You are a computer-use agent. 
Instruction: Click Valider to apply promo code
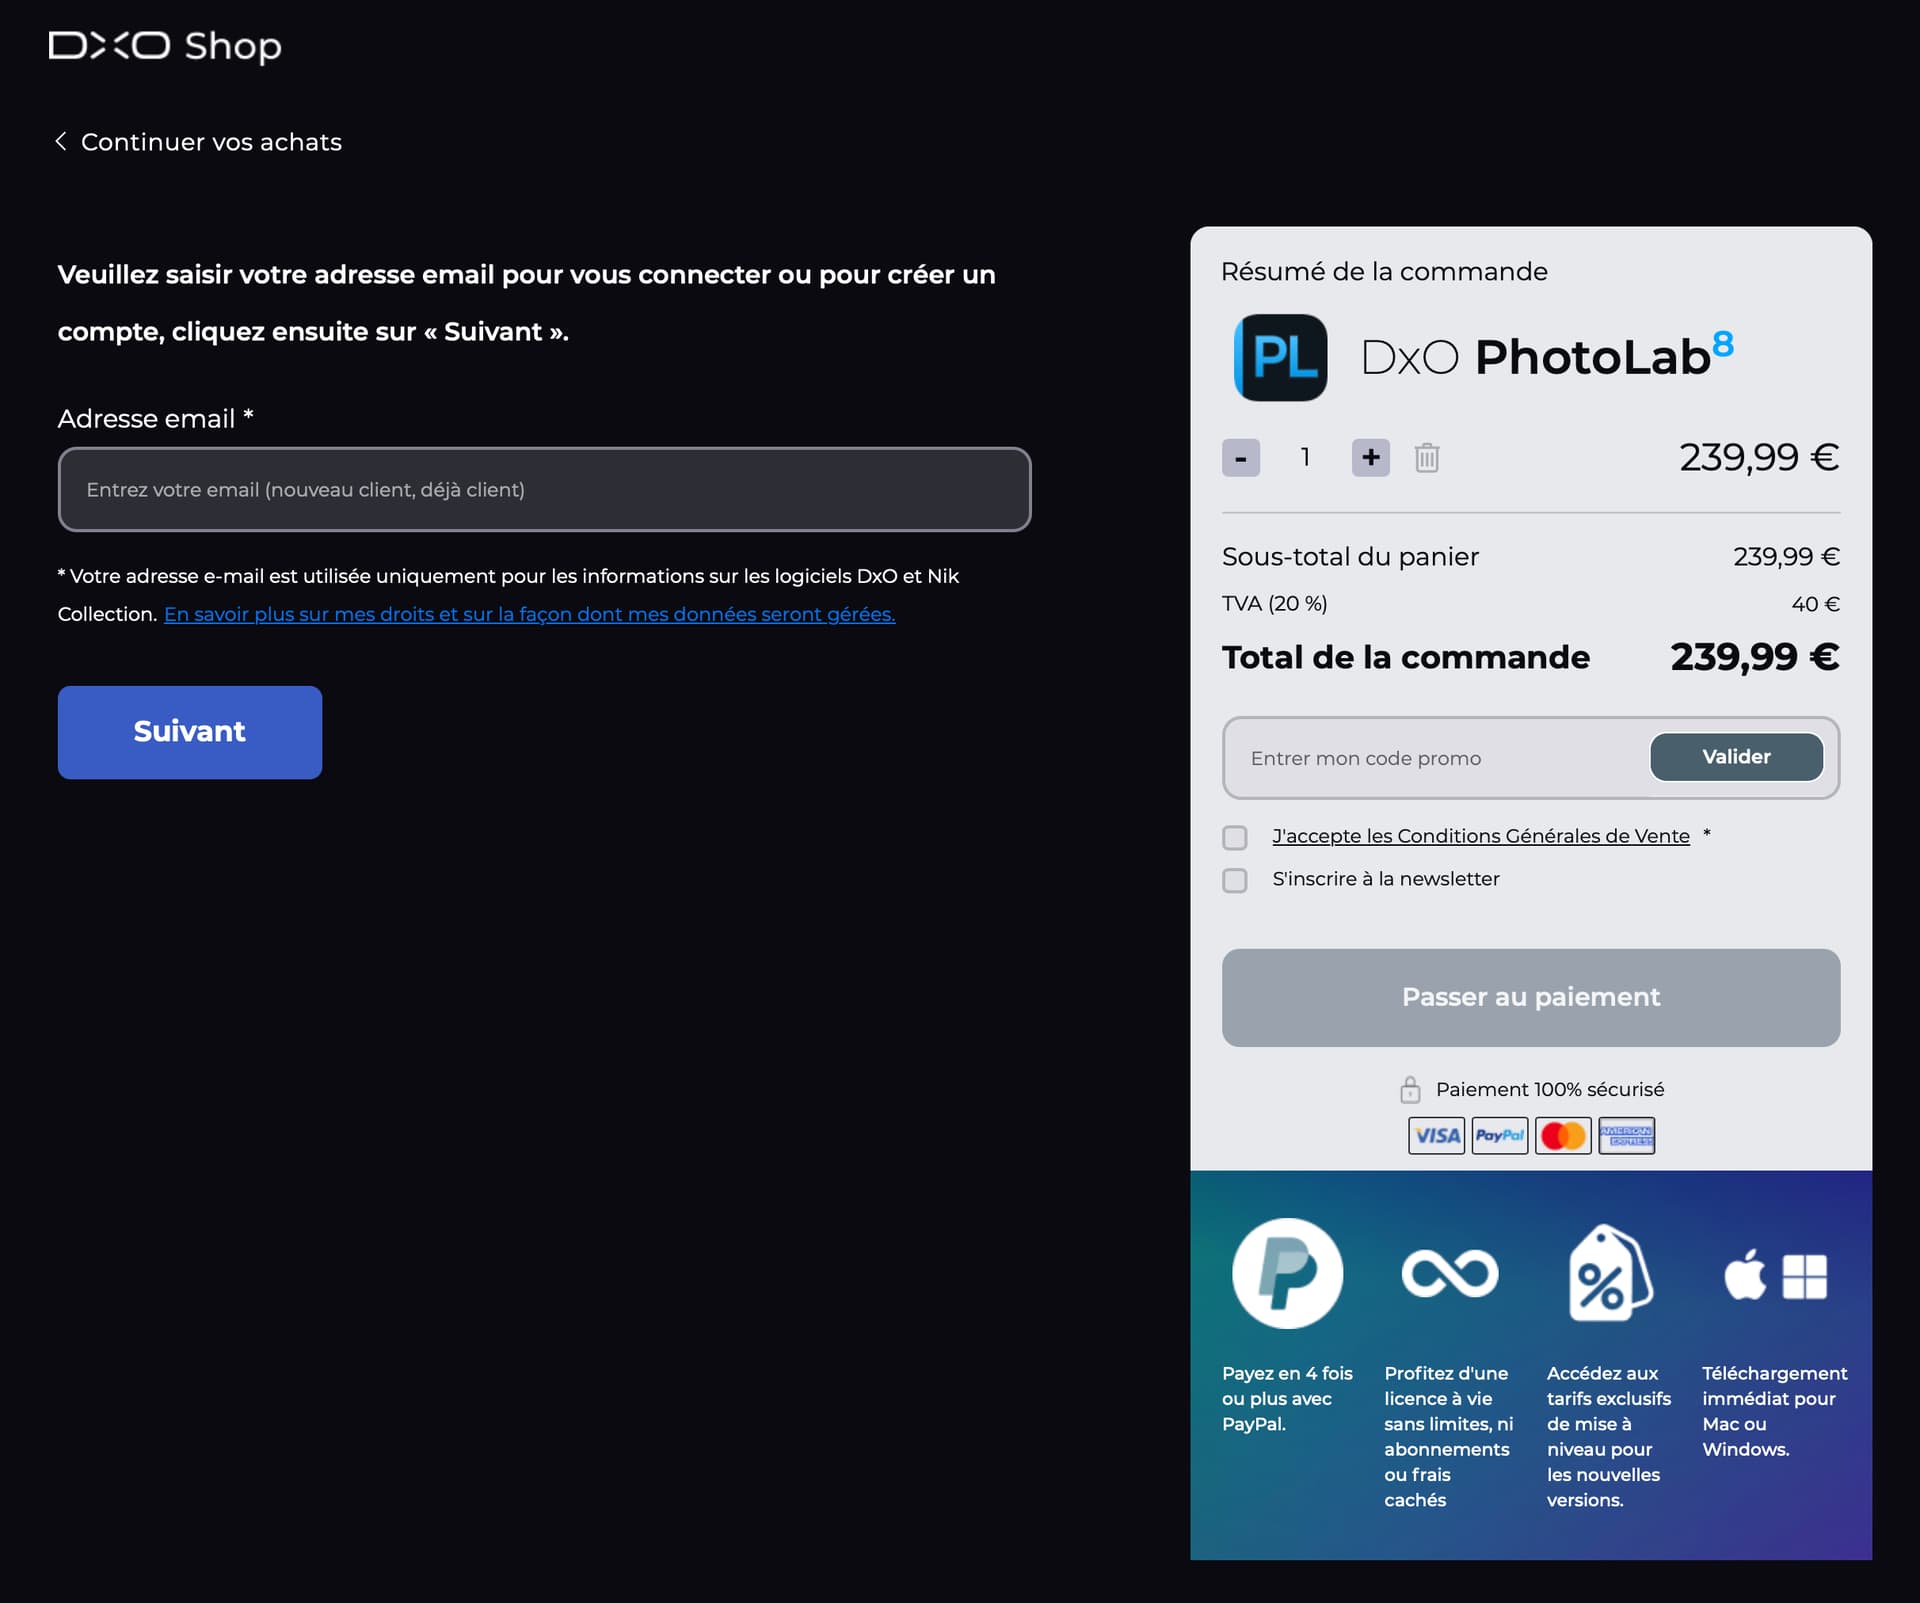(x=1735, y=757)
